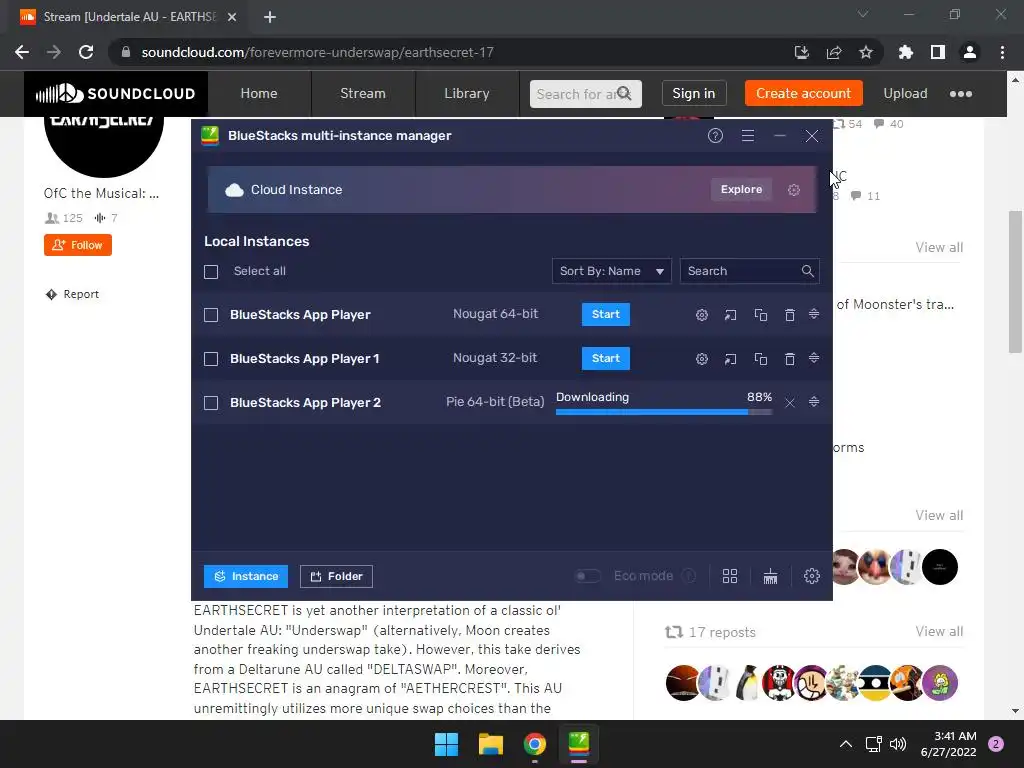Click volume icon in system tray

899,744
